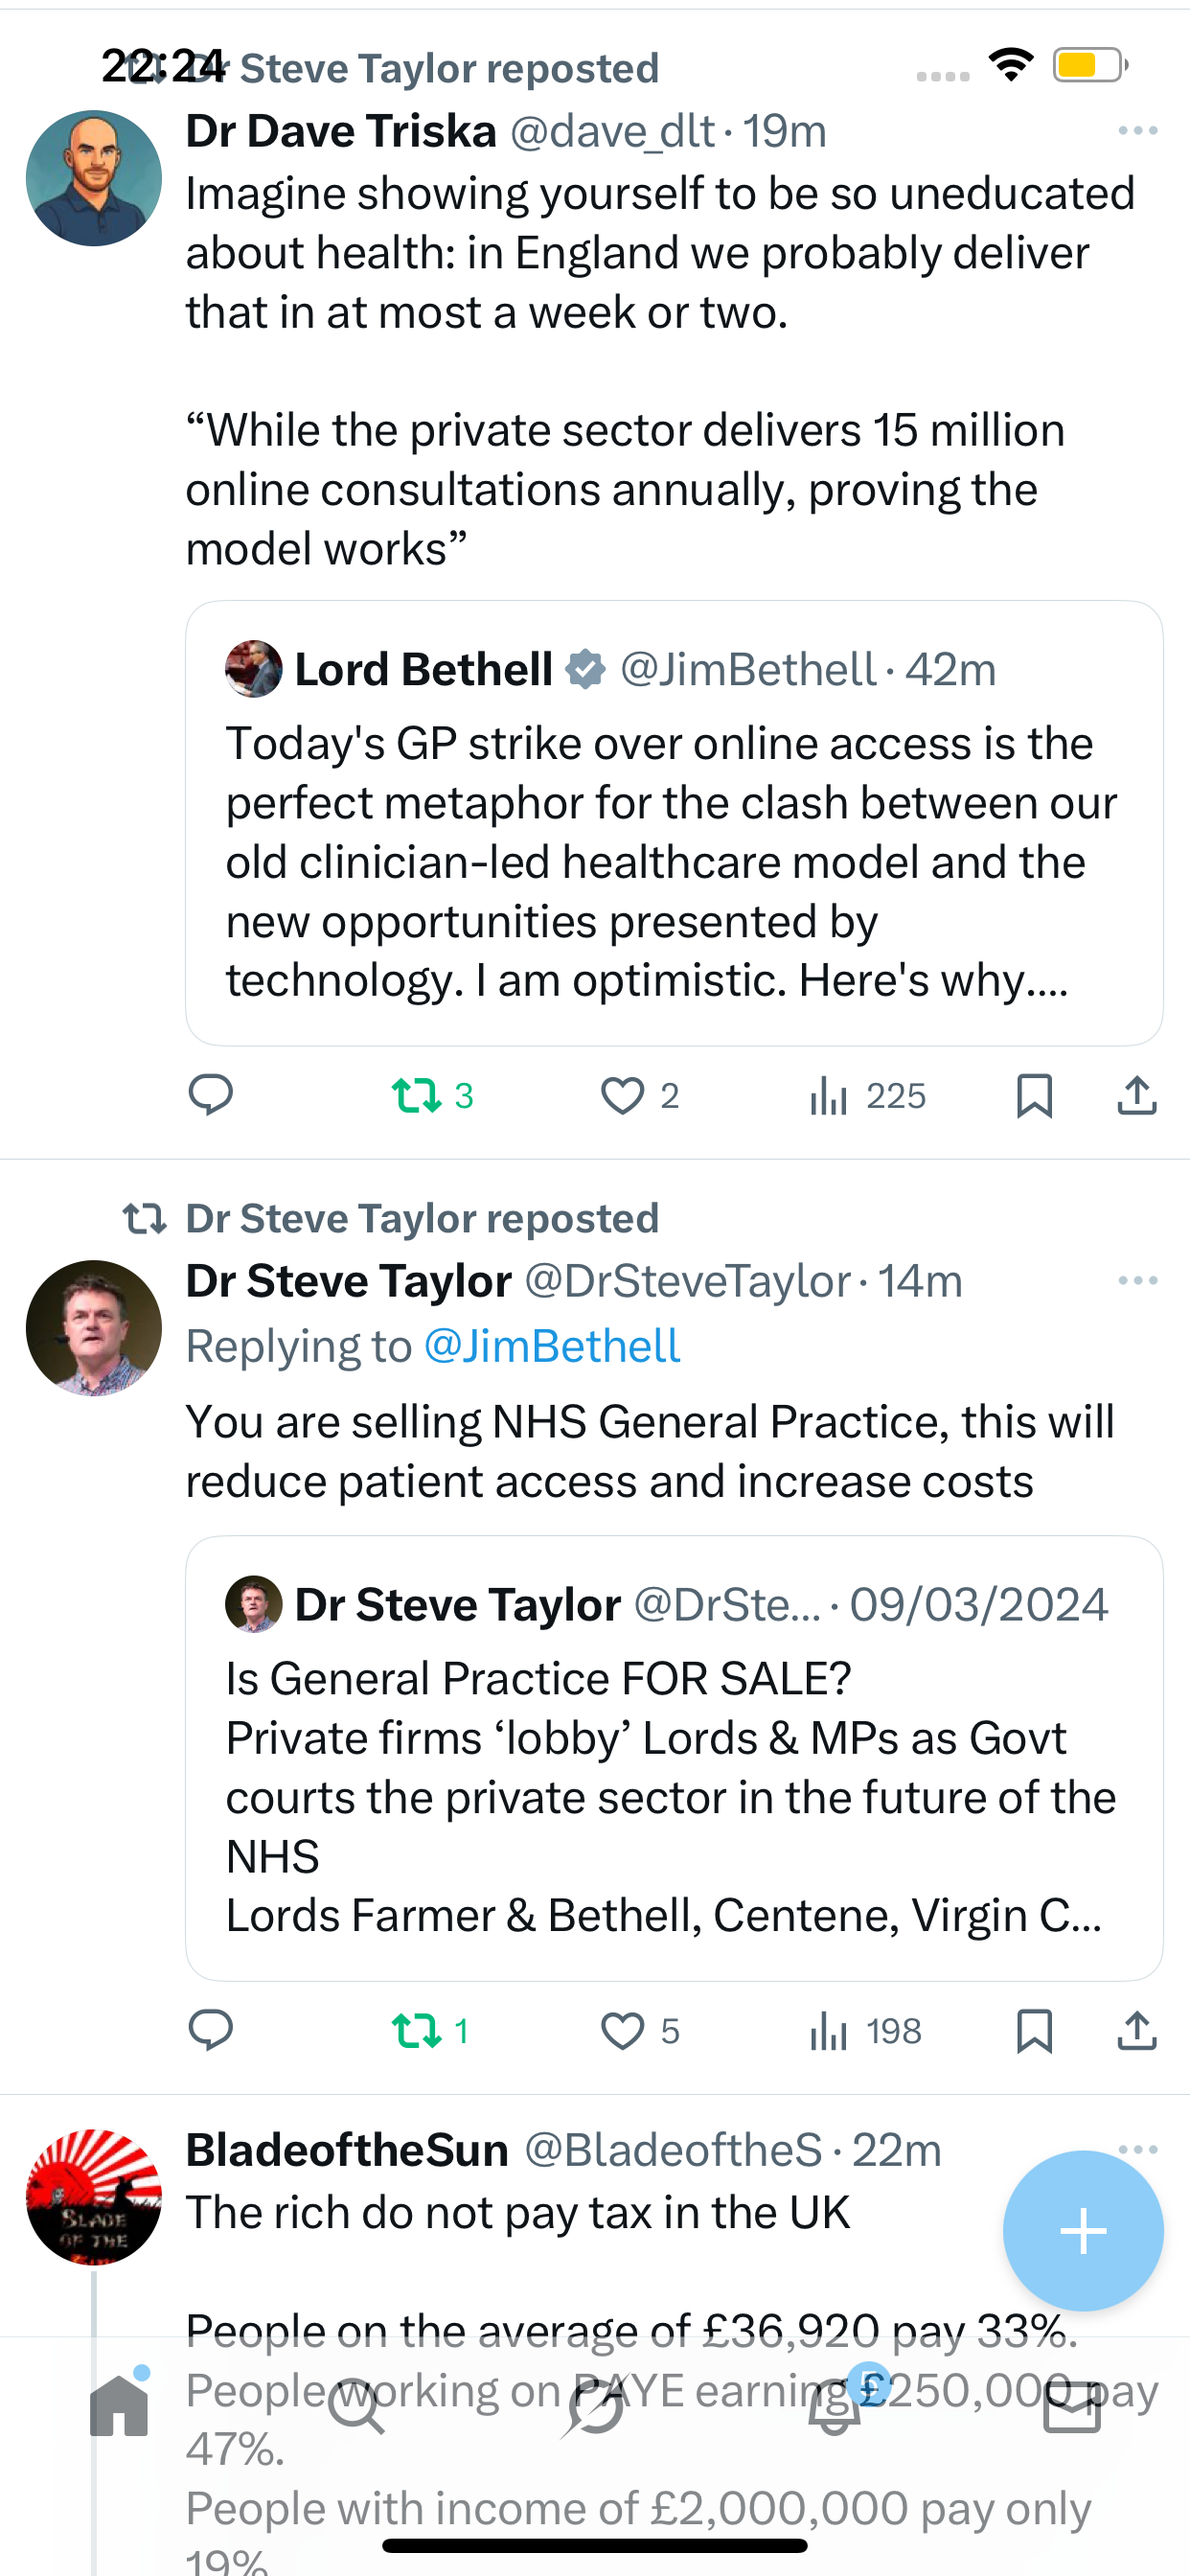
Task: Like Dr Dave Triska's post
Action: (622, 1095)
